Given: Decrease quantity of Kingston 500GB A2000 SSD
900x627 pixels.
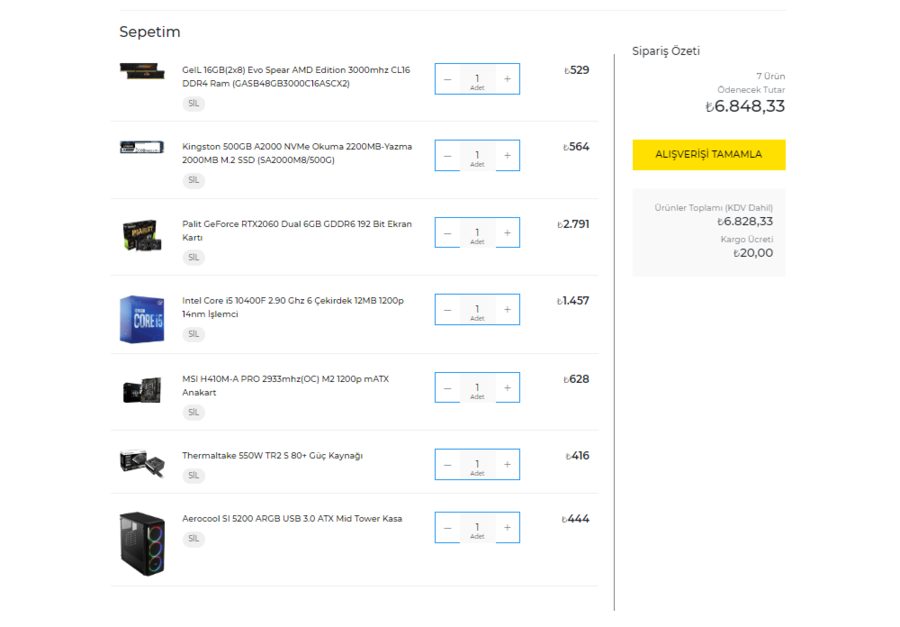Looking at the screenshot, I should click(448, 156).
